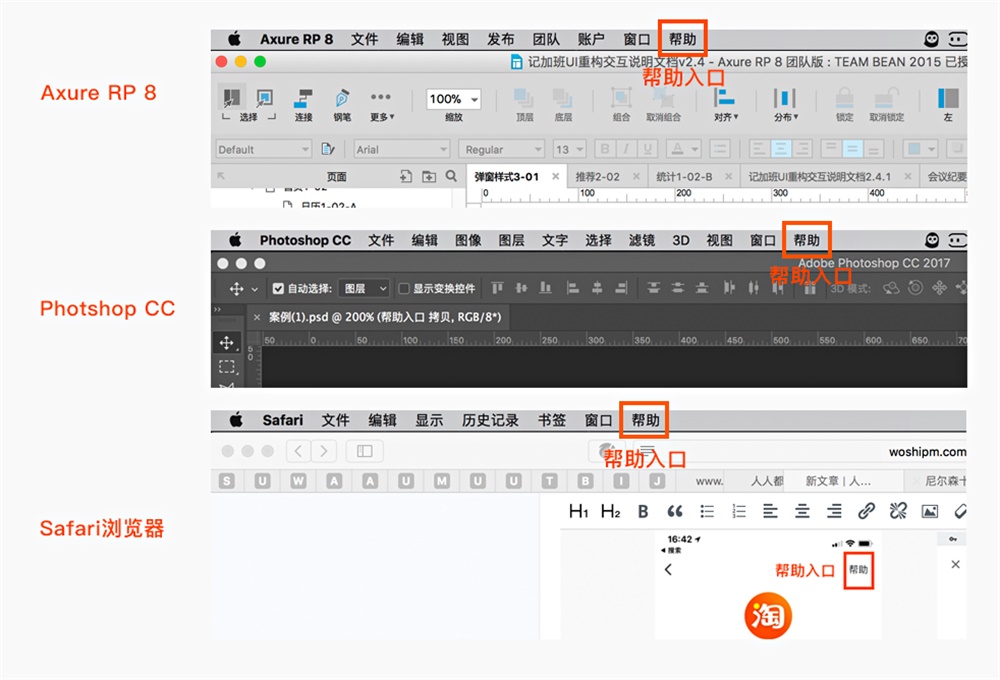
Task: Click the 帮助 link in phone mockup
Action: tap(858, 570)
